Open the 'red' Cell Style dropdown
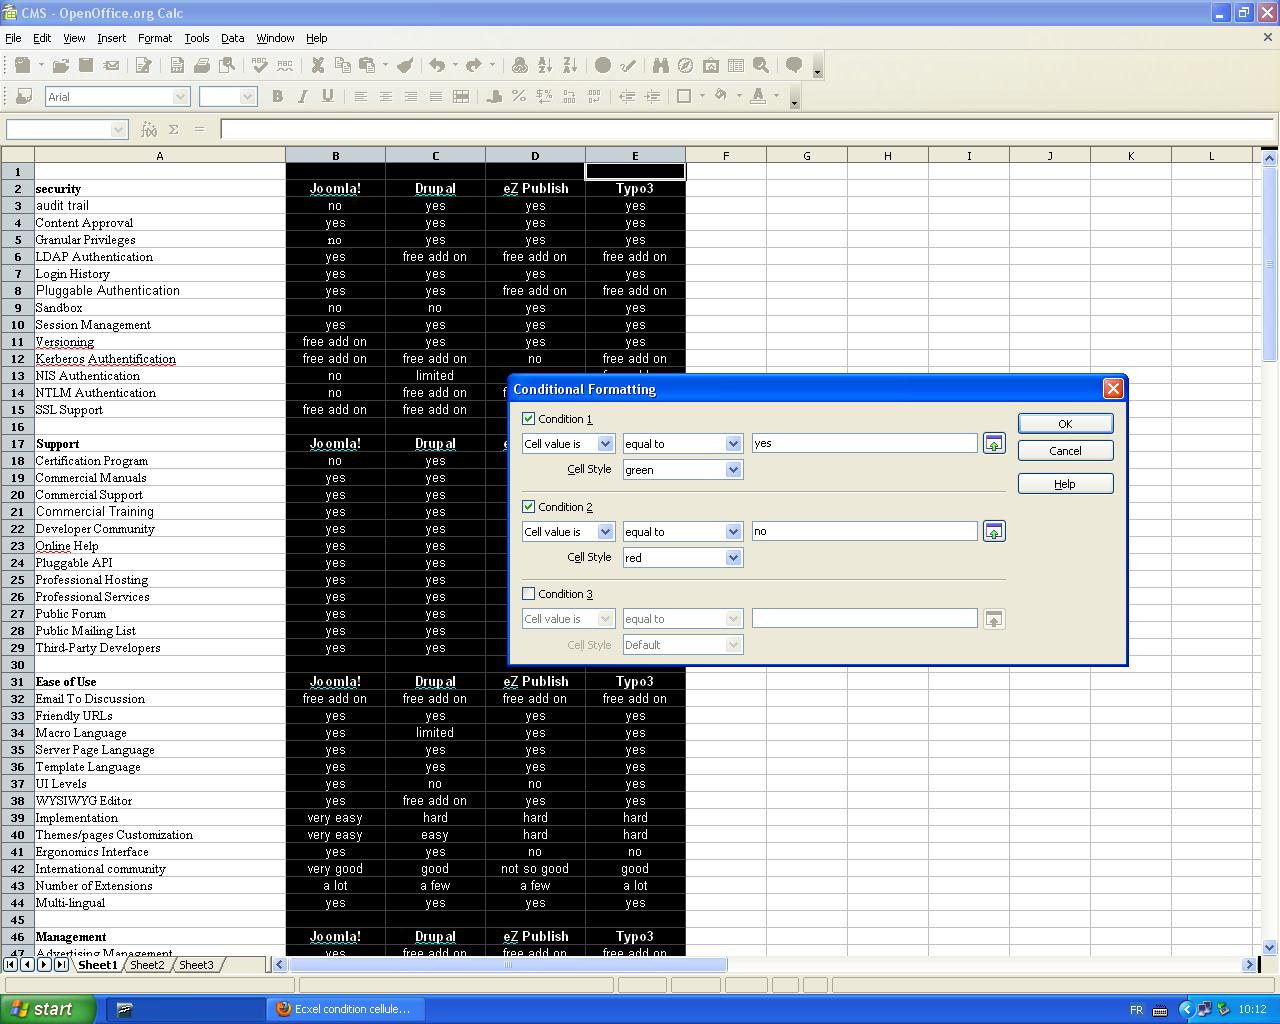This screenshot has height=1024, width=1280. (x=733, y=558)
